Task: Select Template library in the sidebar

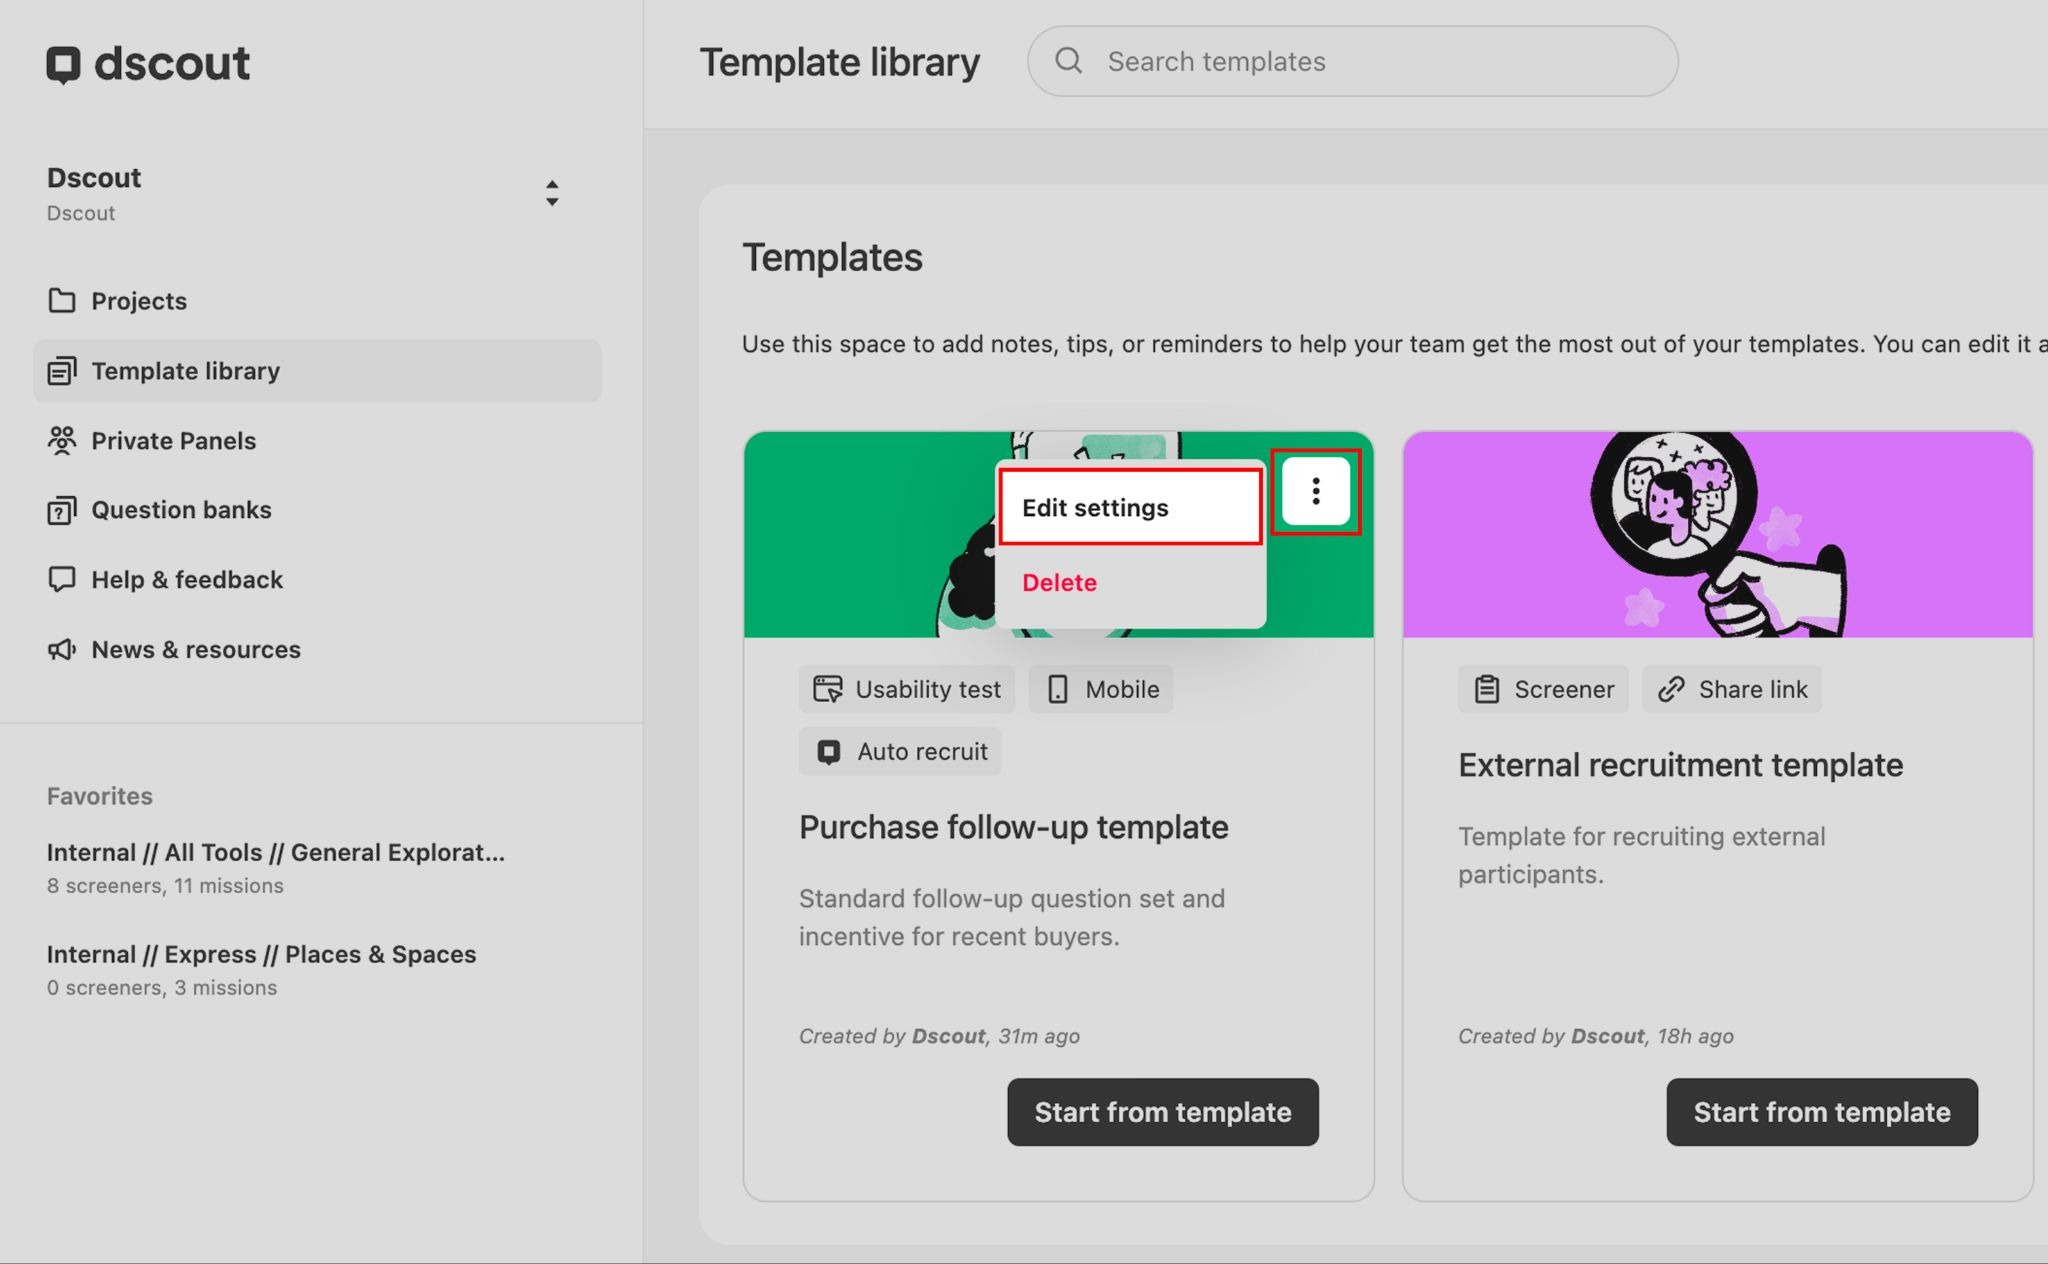Action: (186, 371)
